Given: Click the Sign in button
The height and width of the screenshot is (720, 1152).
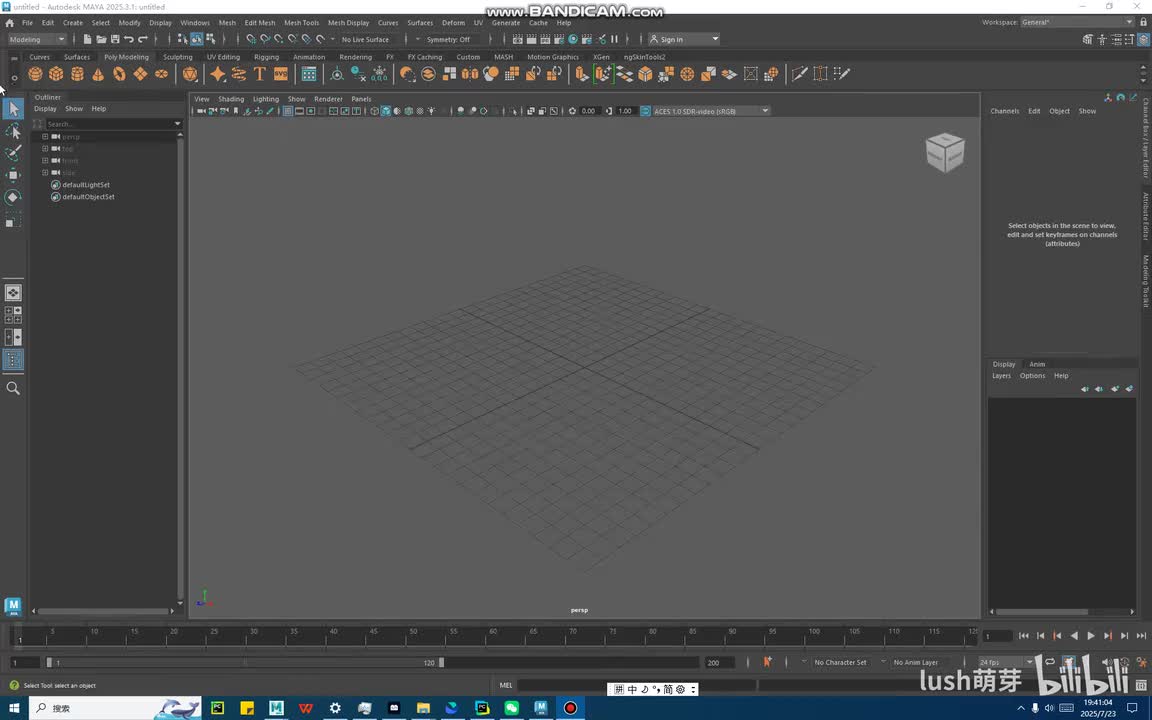Looking at the screenshot, I should click(x=672, y=39).
